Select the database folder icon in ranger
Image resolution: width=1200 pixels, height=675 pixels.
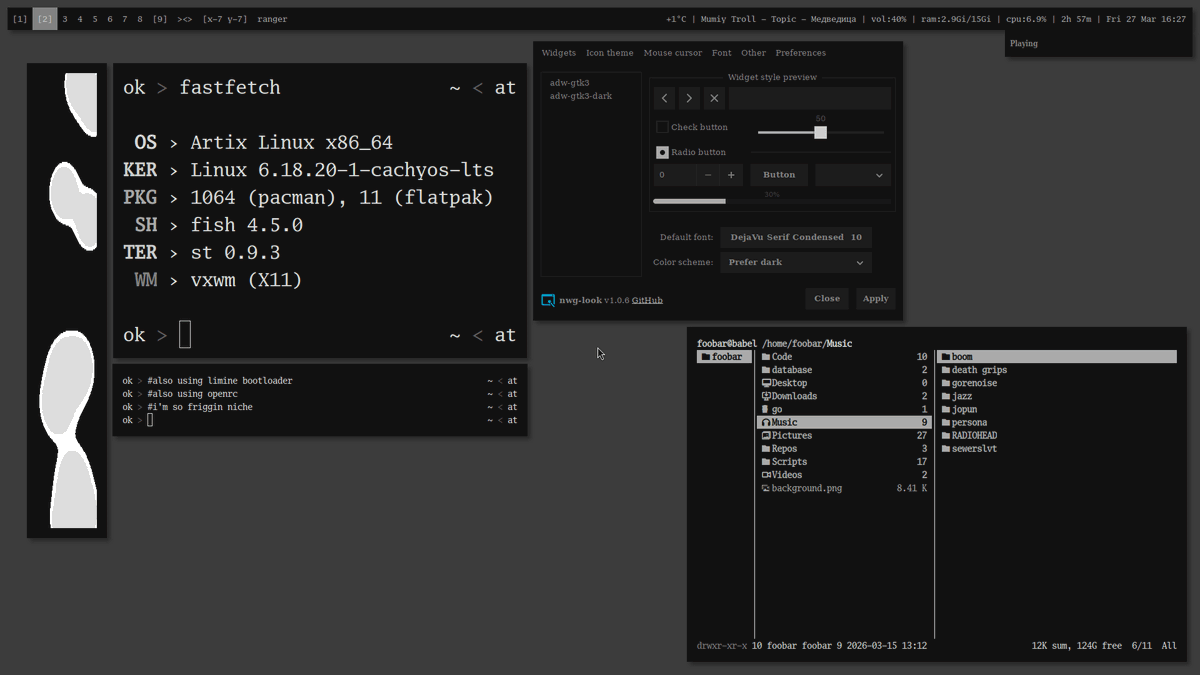[766, 370]
